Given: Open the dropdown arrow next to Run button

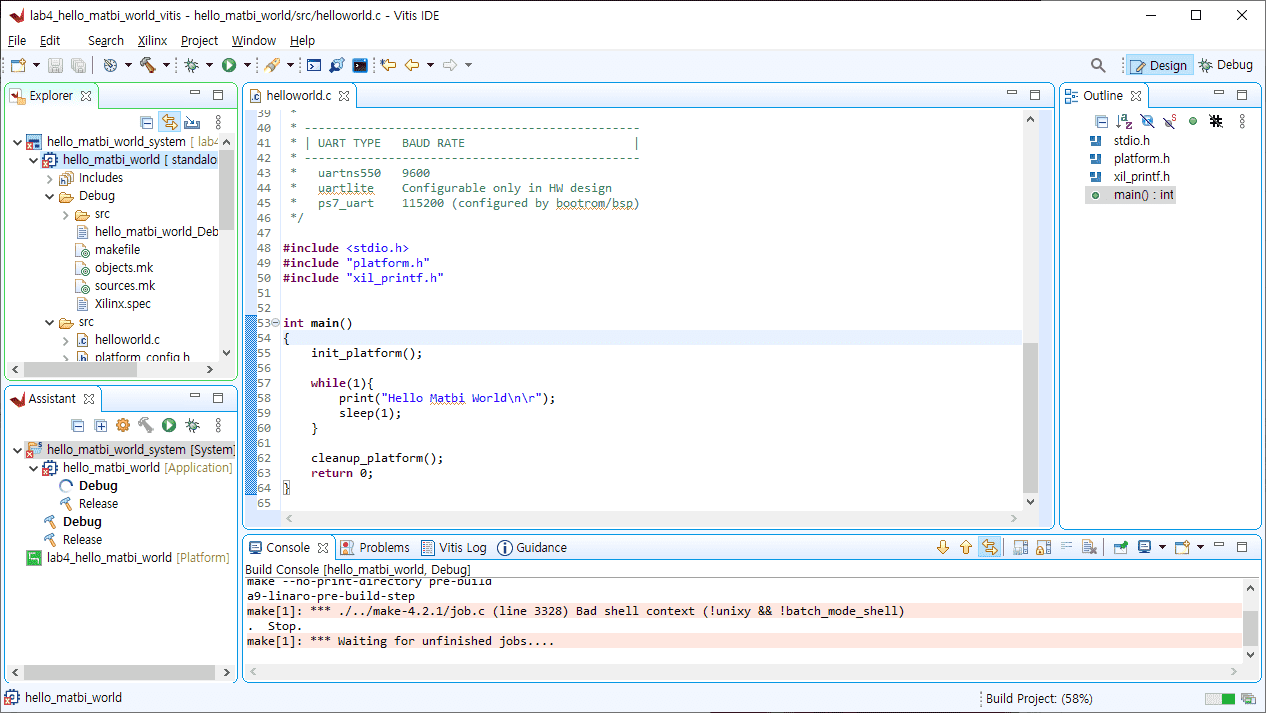Looking at the screenshot, I should (x=247, y=65).
